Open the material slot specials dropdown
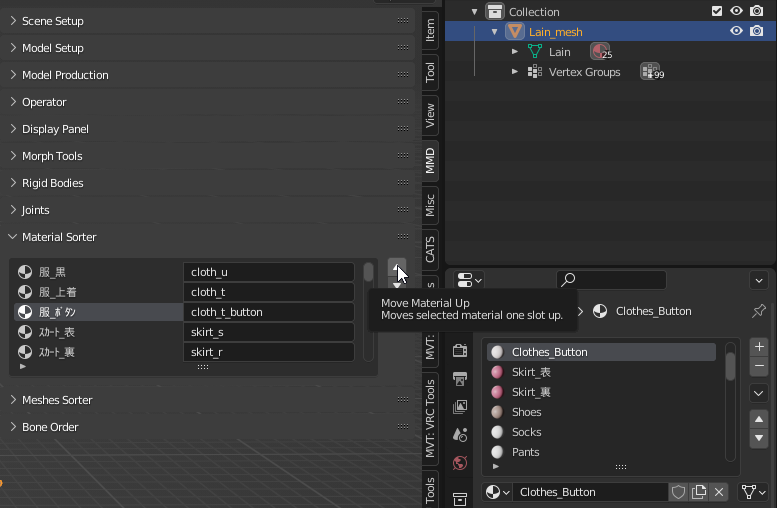This screenshot has width=777, height=508. [759, 393]
